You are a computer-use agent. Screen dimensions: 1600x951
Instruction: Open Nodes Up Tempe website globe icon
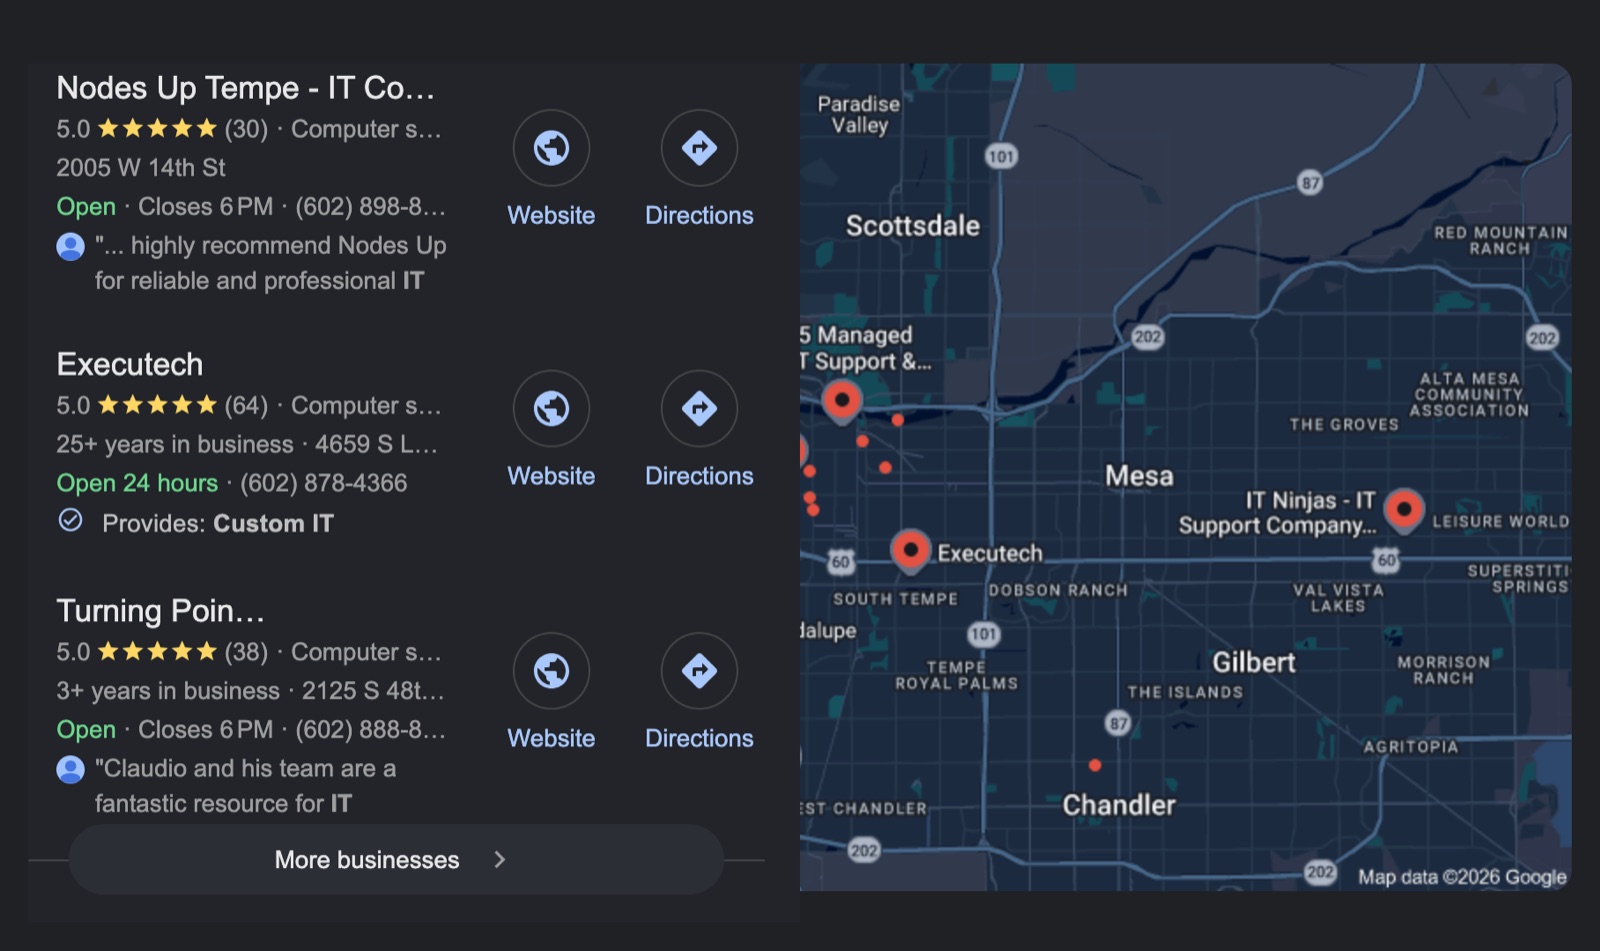point(551,148)
